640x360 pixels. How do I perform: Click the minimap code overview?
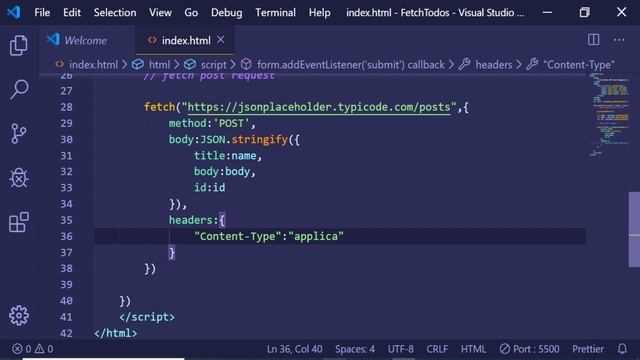coord(610,114)
